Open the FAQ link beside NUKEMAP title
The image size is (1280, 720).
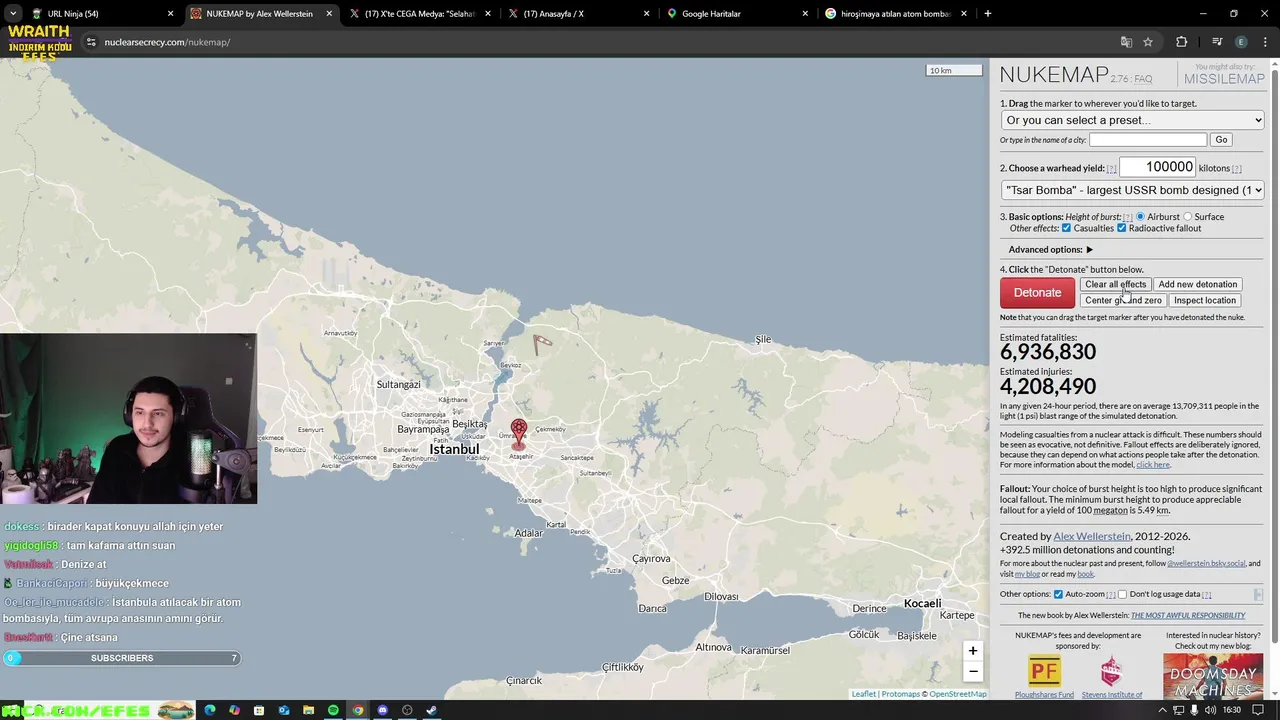click(1143, 79)
